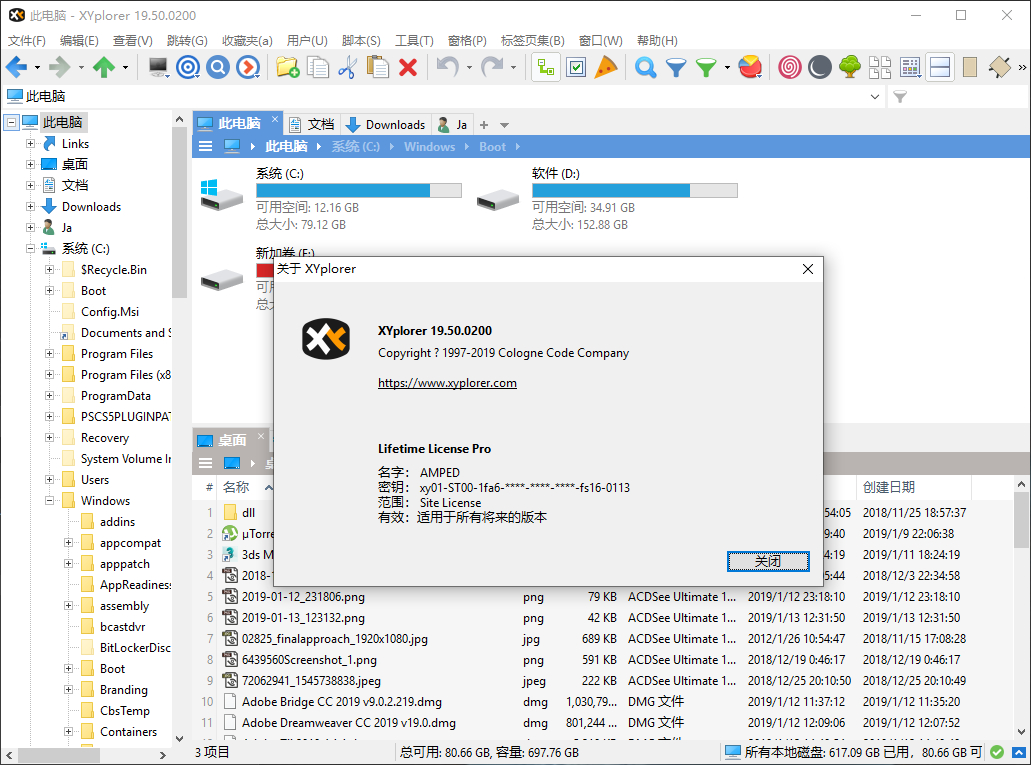Open Find Files with magnifier icon
This screenshot has height=765, width=1031.
point(646,67)
